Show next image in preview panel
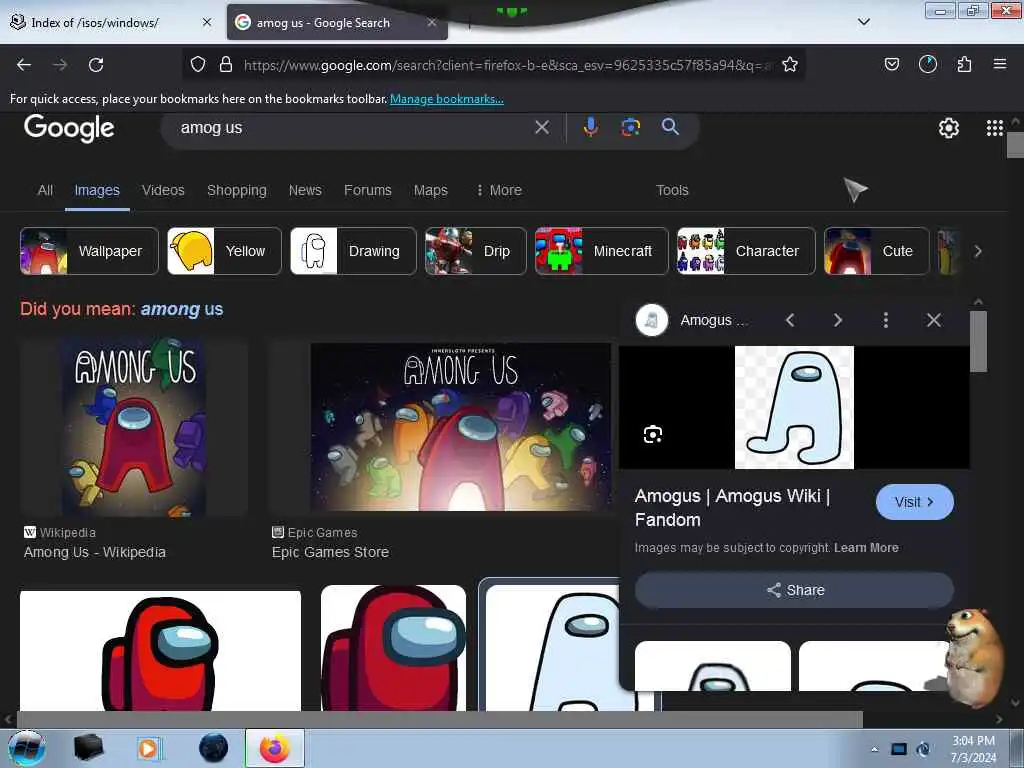 click(838, 320)
